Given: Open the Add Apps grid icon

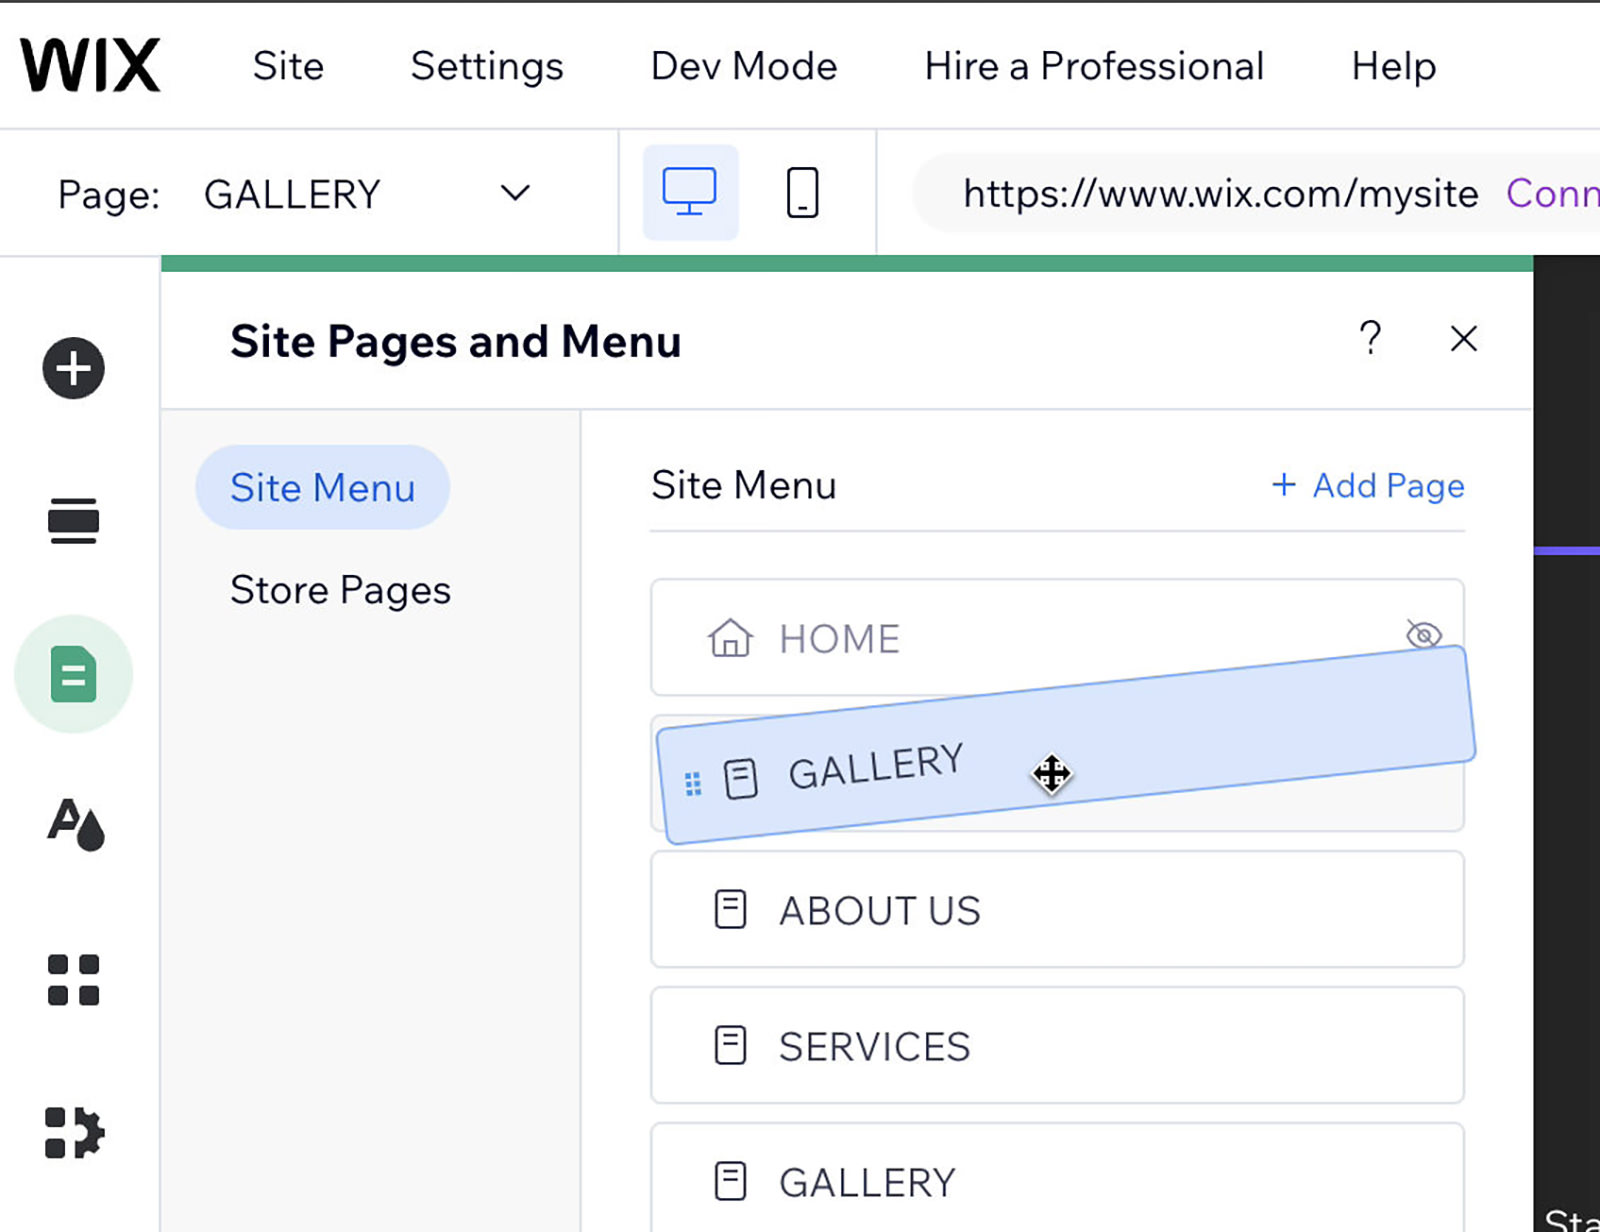Looking at the screenshot, I should (x=73, y=980).
